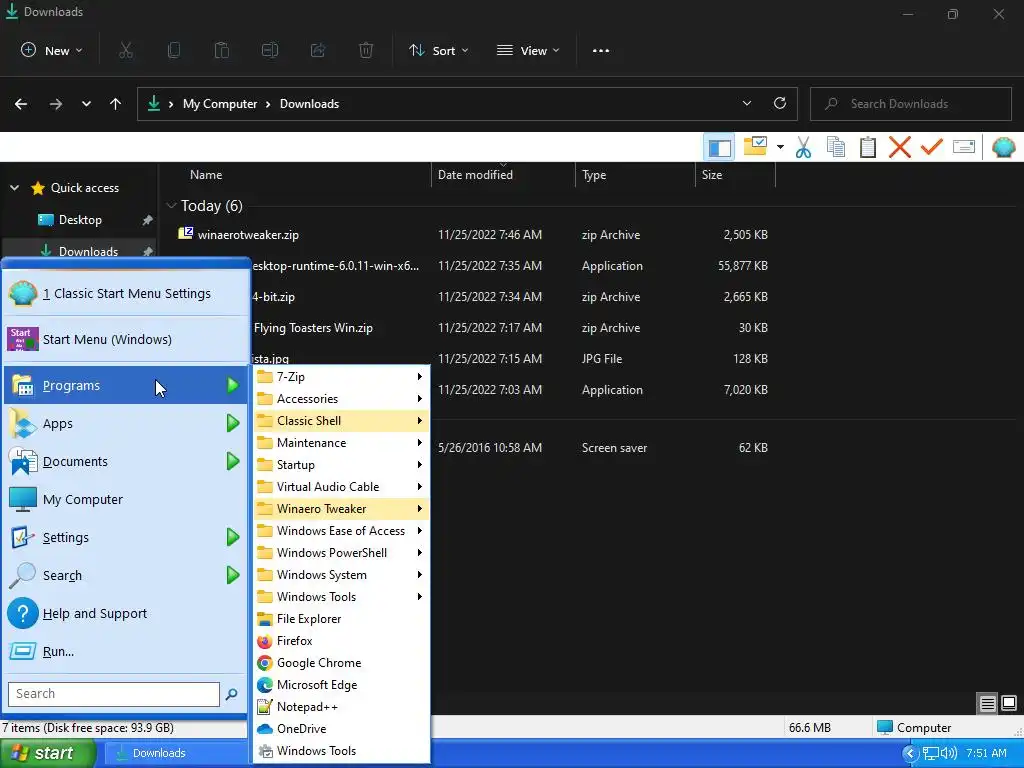
Task: Open OneDrive from Programs list
Action: 341,729
